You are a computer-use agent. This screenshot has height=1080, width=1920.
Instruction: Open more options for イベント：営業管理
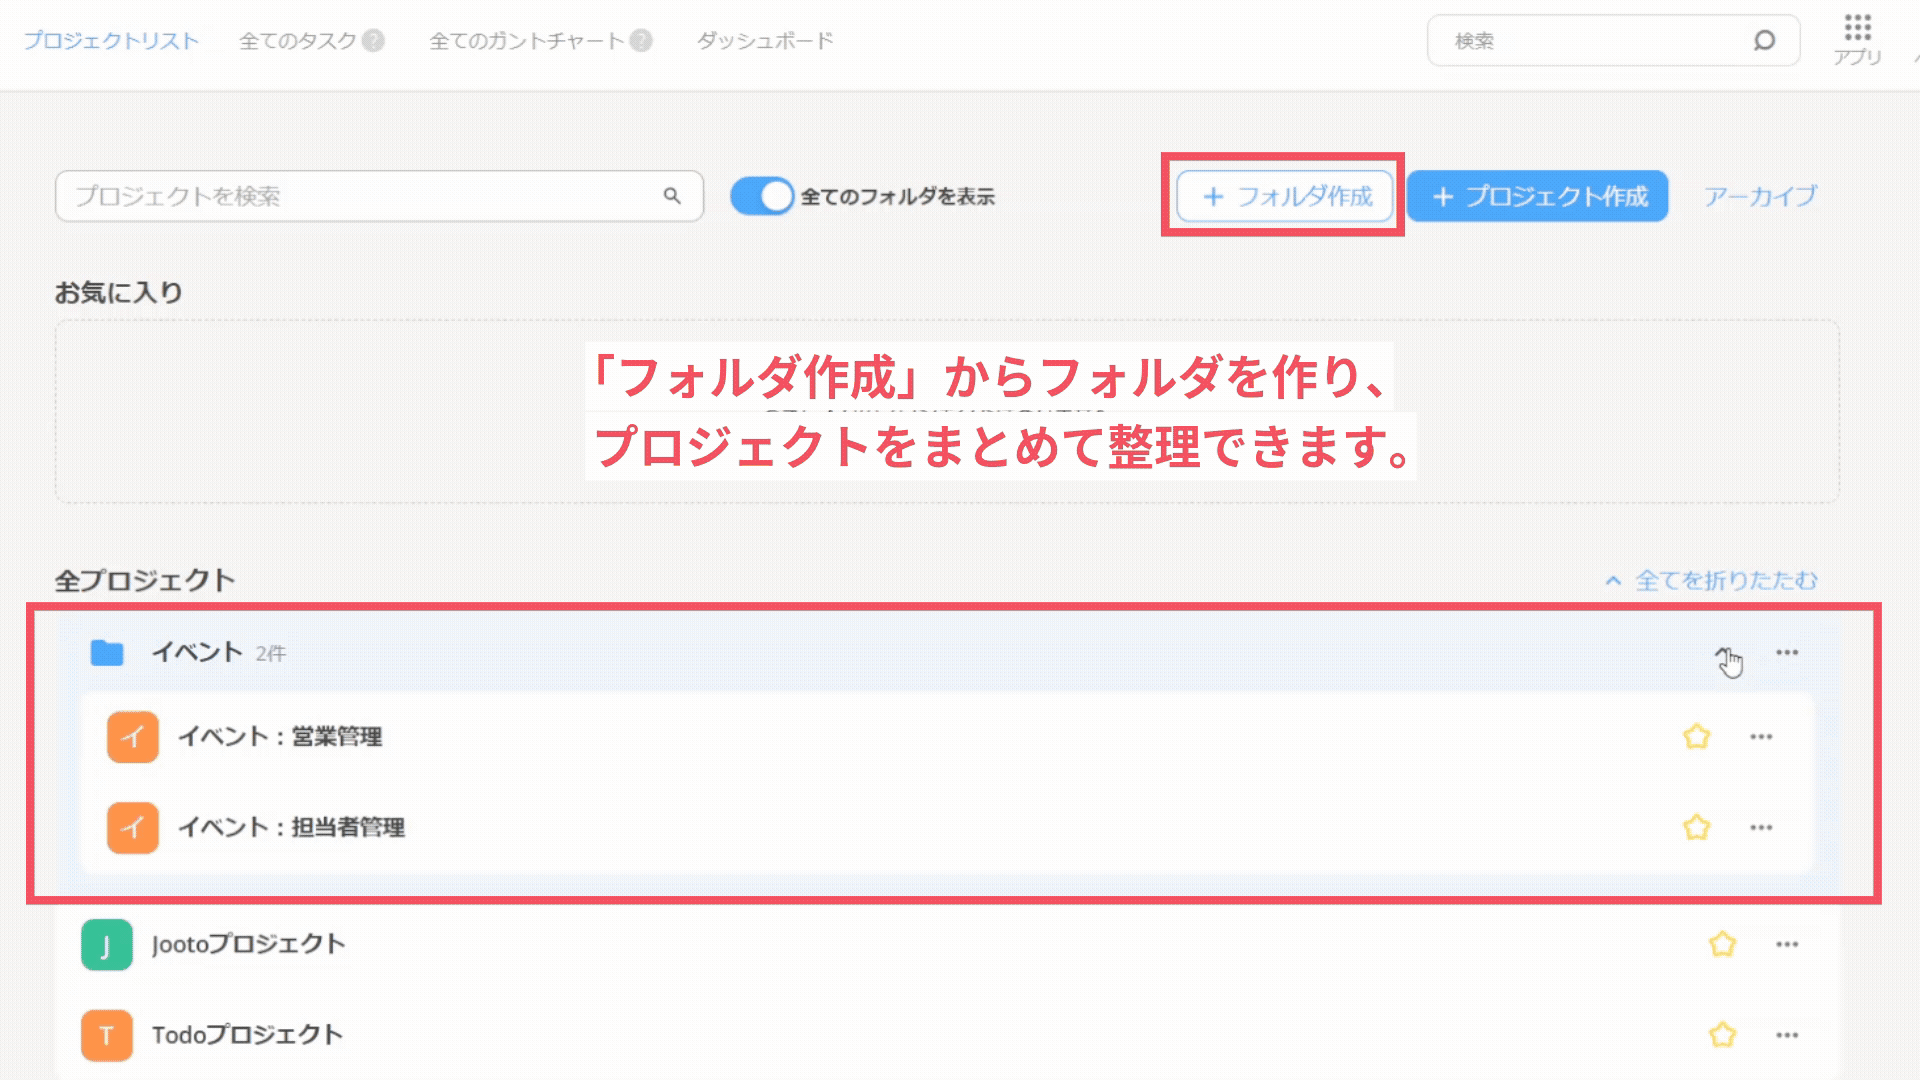pyautogui.click(x=1761, y=737)
